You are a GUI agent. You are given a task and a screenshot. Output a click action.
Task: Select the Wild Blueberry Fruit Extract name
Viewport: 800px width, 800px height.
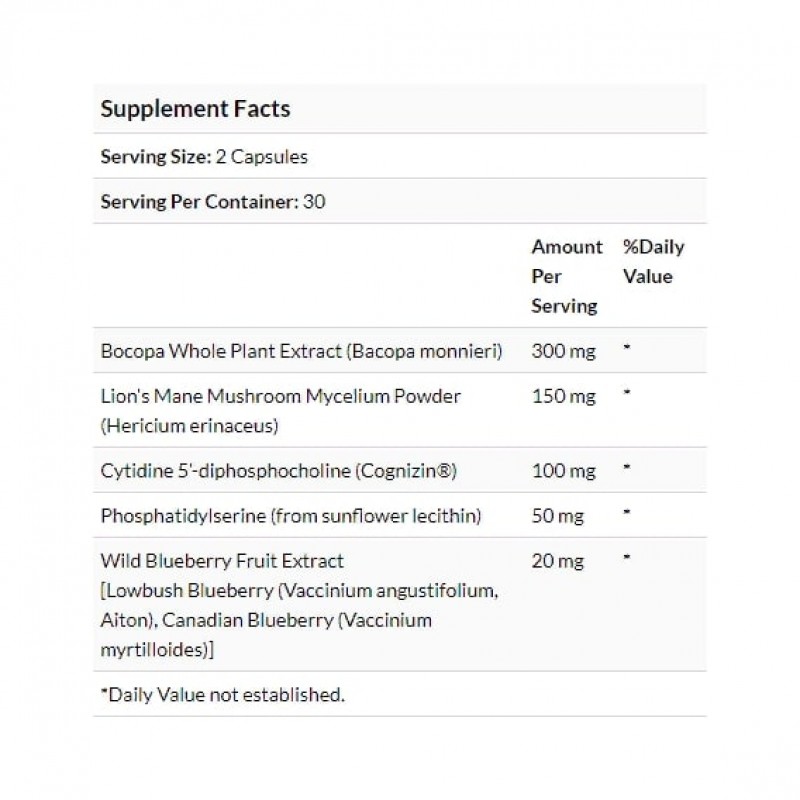pos(222,560)
